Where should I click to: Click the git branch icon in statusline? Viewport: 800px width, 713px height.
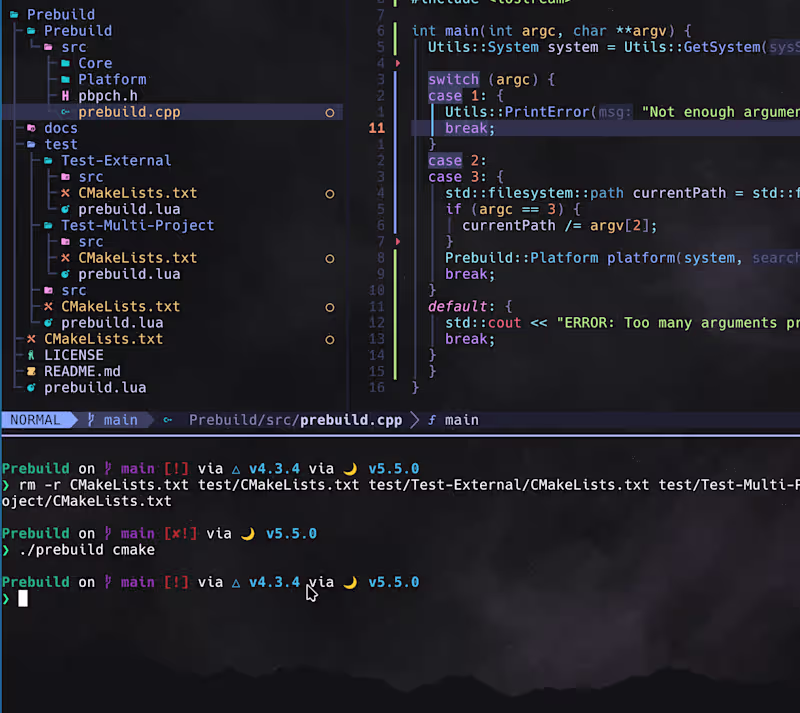91,420
